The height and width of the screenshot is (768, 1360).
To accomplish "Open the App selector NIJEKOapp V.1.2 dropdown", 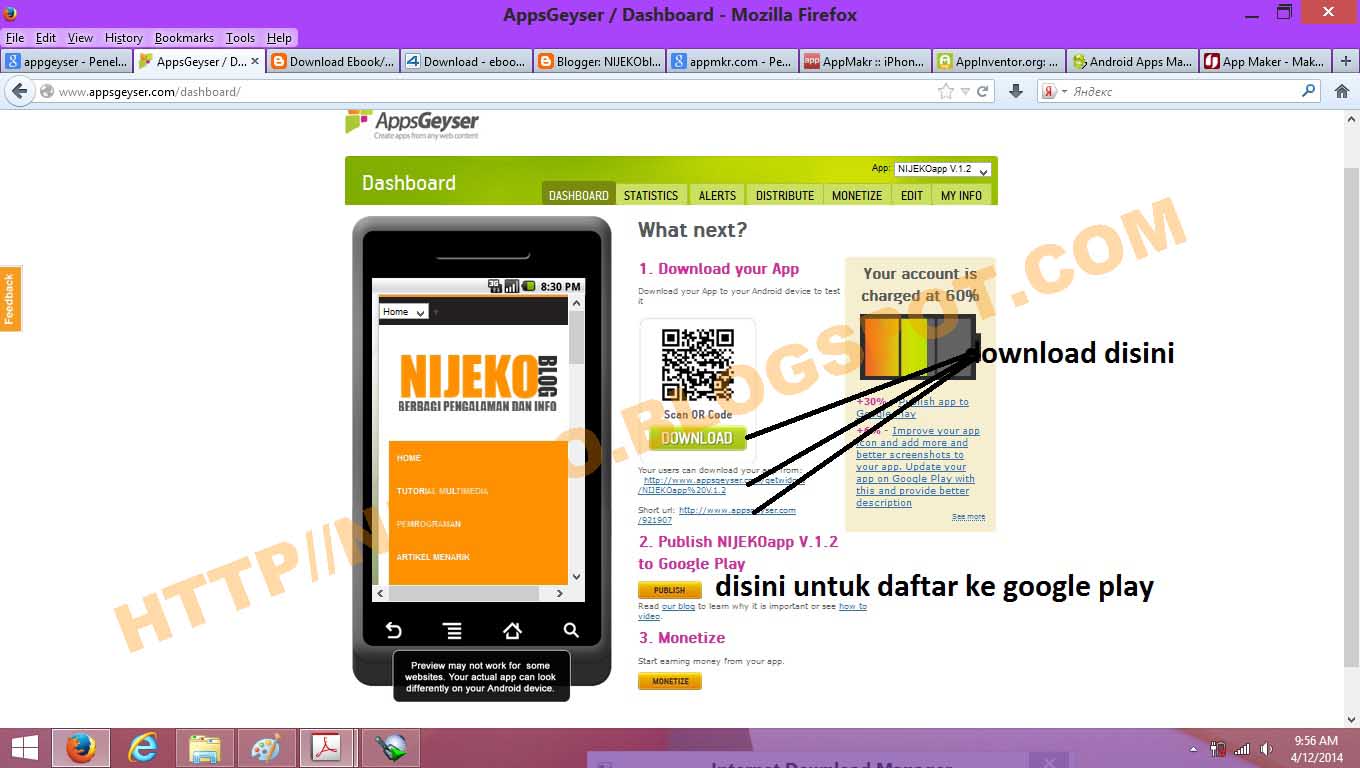I will click(x=942, y=170).
